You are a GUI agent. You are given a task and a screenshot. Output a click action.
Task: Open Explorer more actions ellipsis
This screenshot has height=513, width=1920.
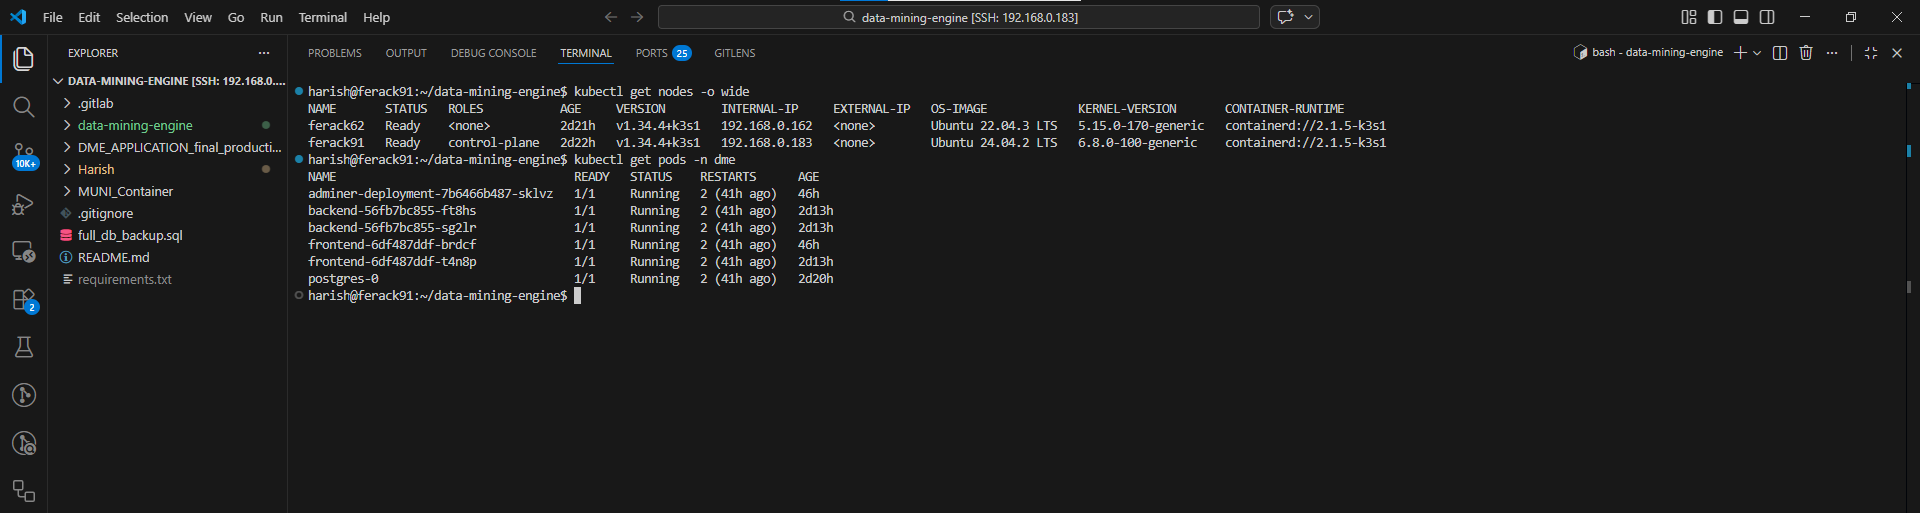[x=264, y=53]
